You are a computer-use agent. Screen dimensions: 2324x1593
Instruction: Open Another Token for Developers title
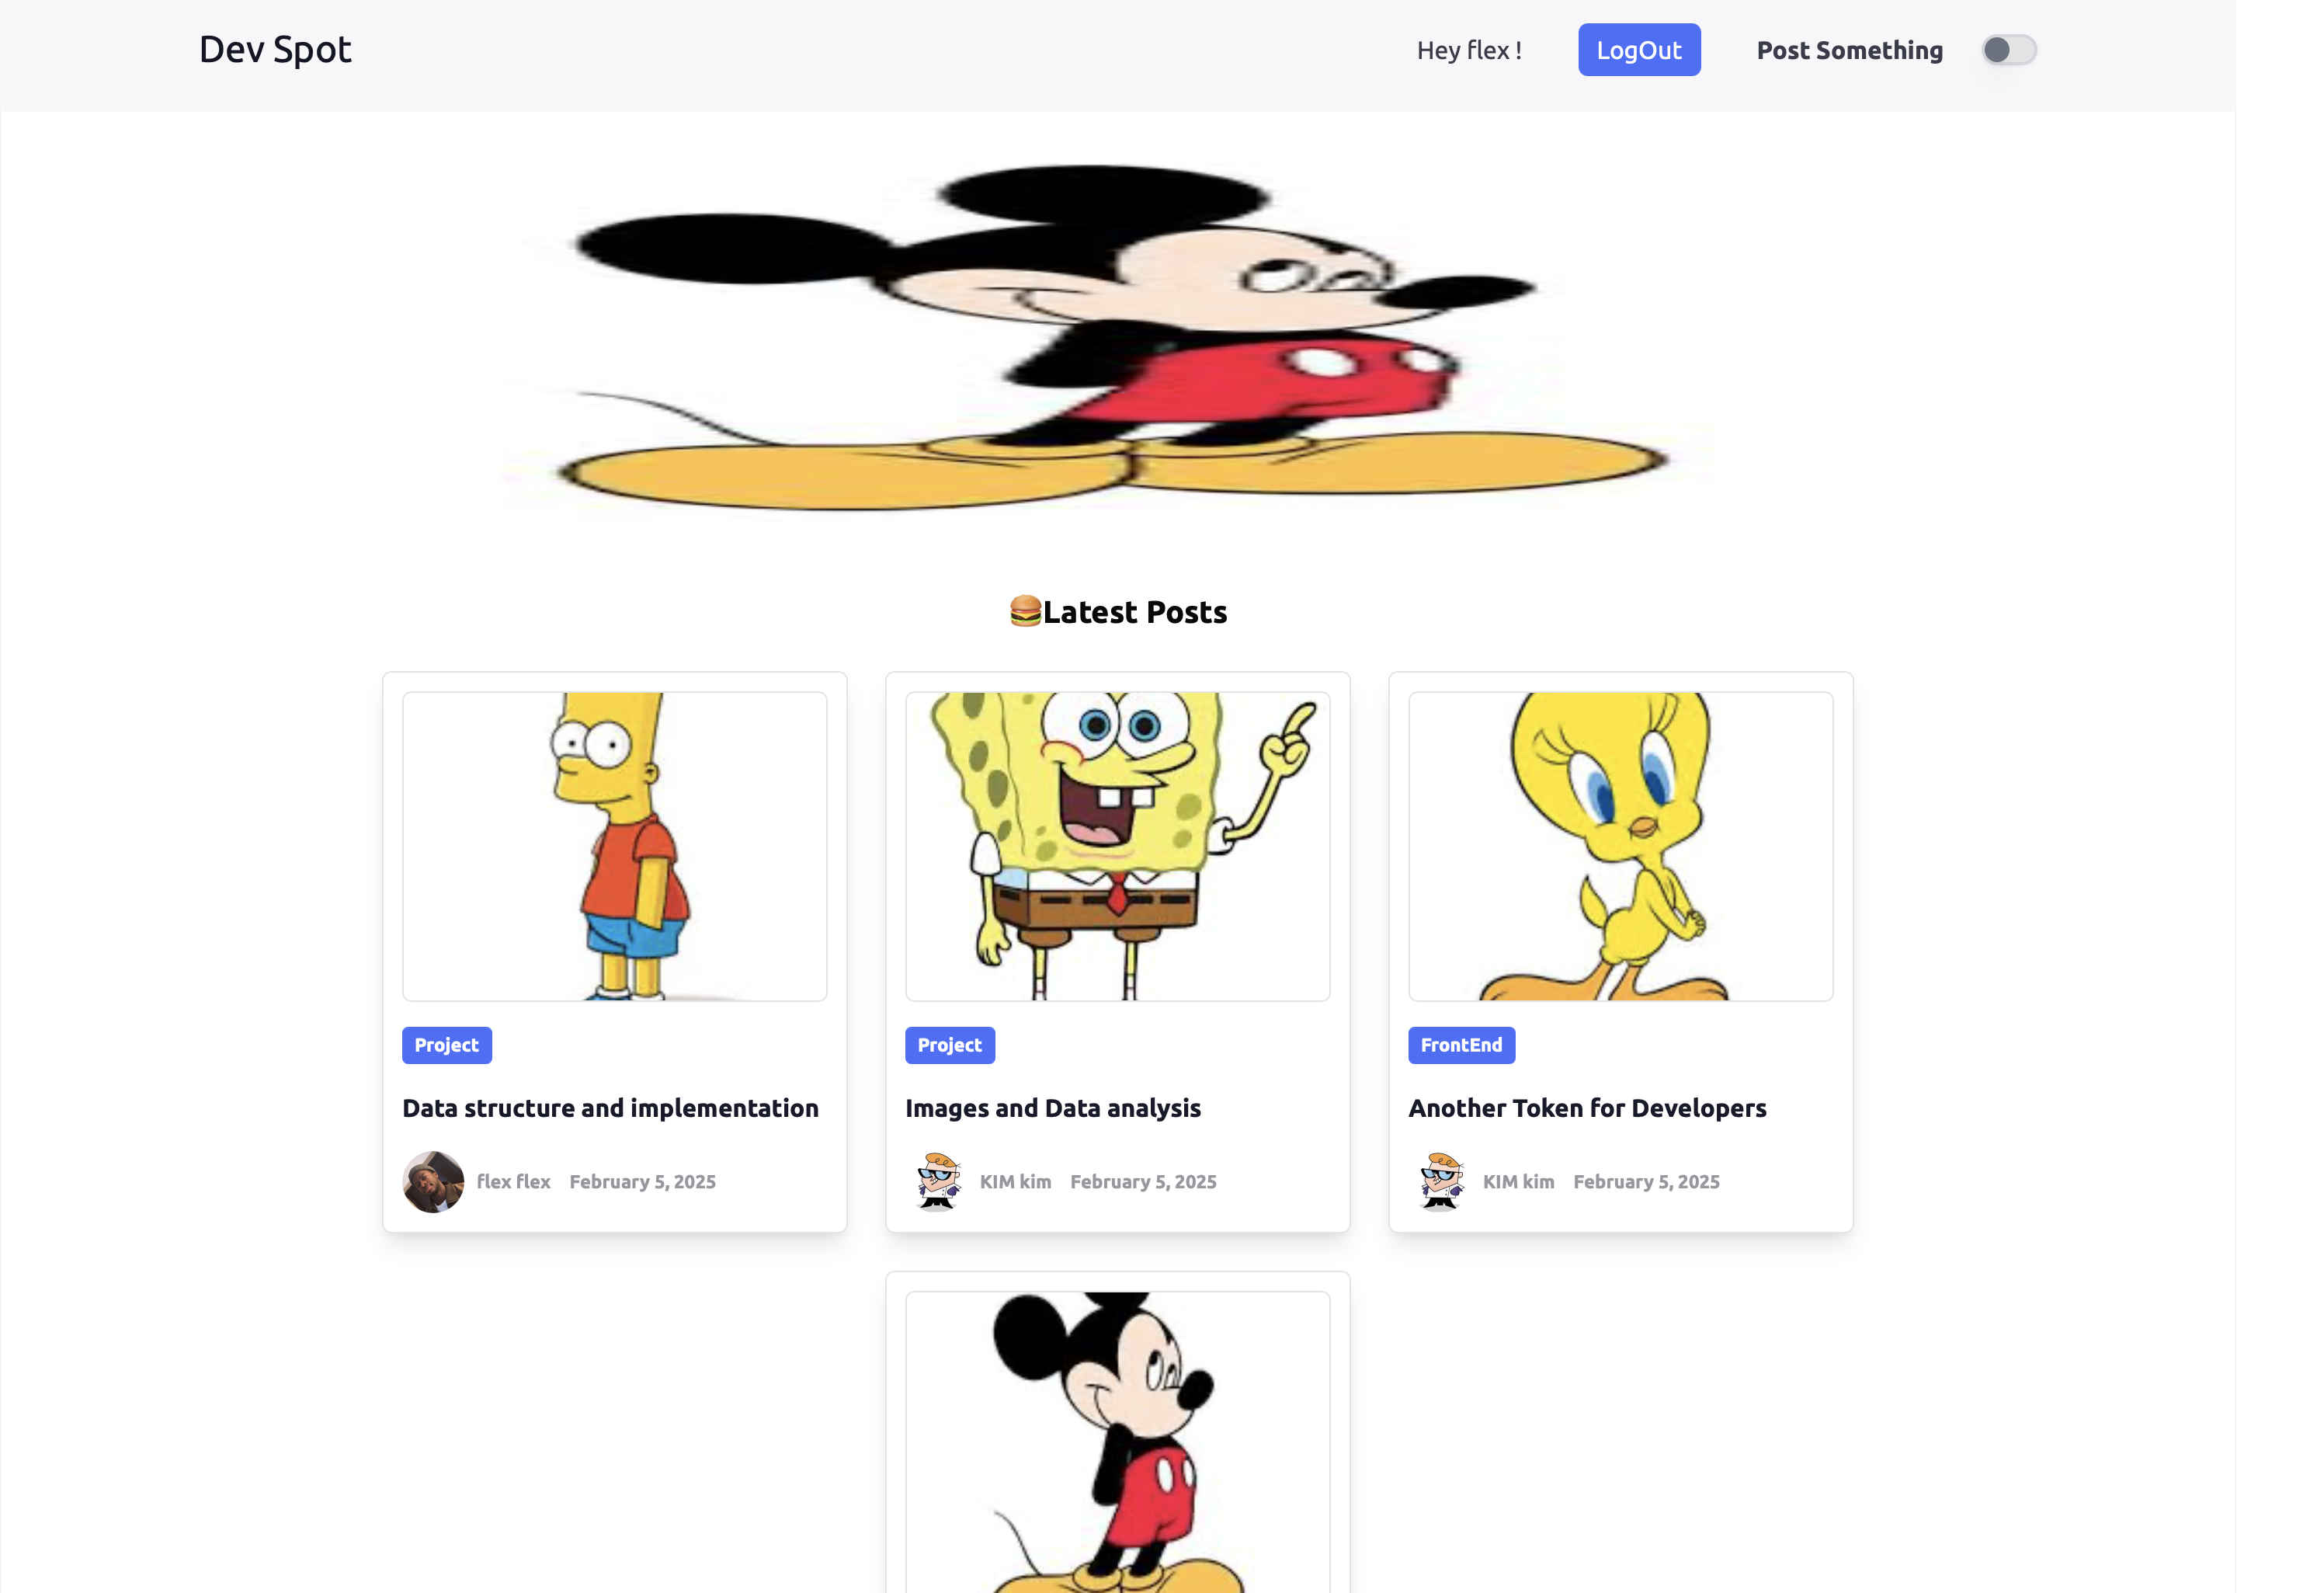pos(1587,1108)
